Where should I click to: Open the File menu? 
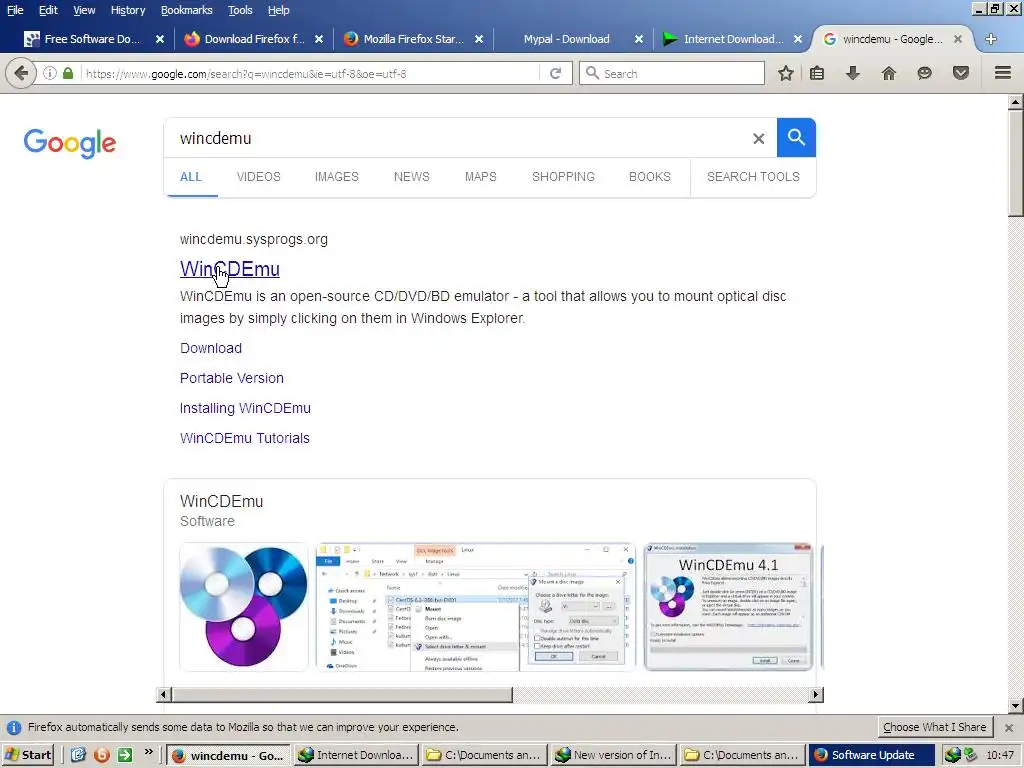point(15,10)
